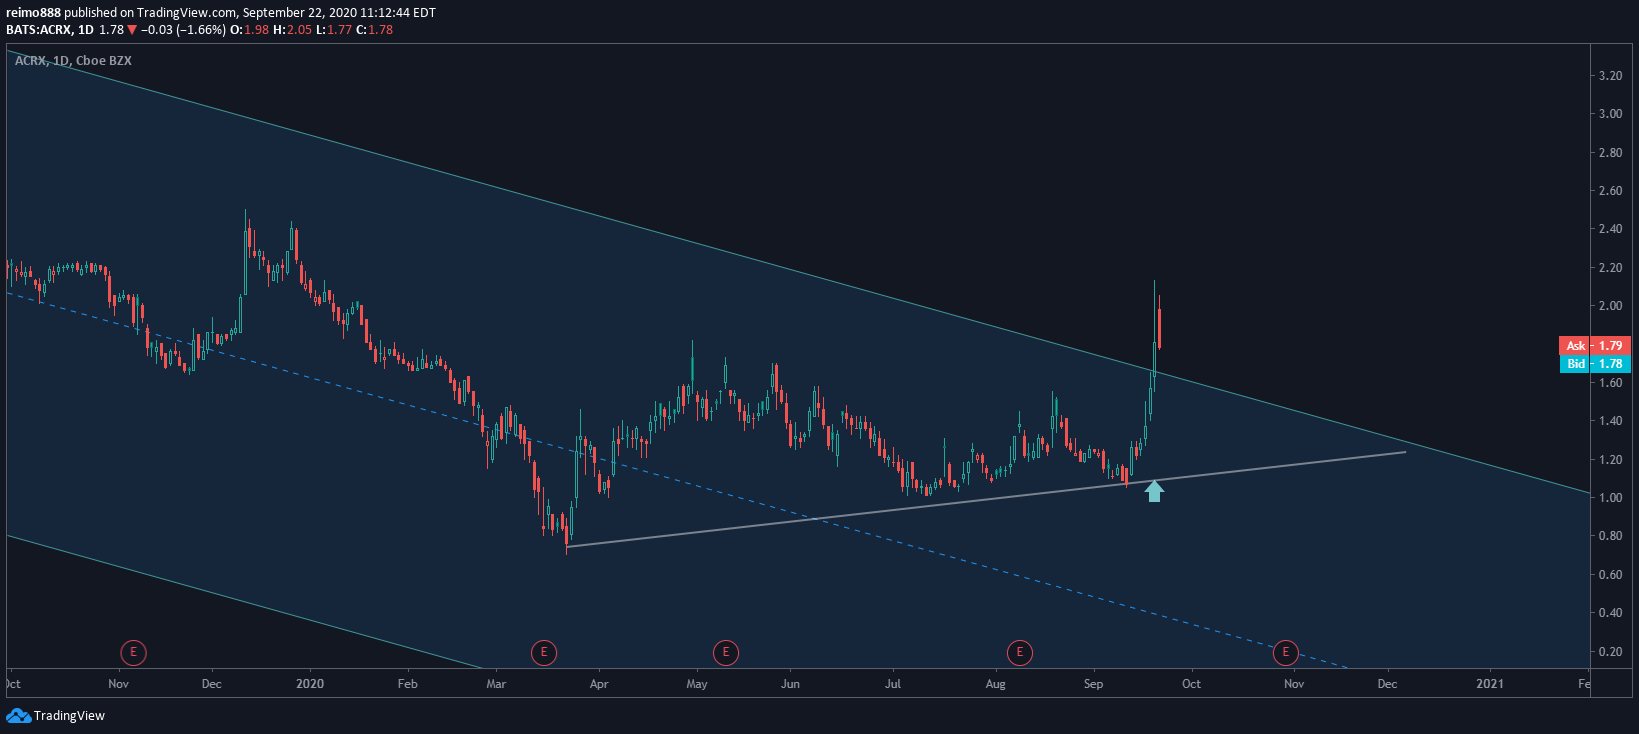Click the 2.80 price axis label

tap(1610, 153)
